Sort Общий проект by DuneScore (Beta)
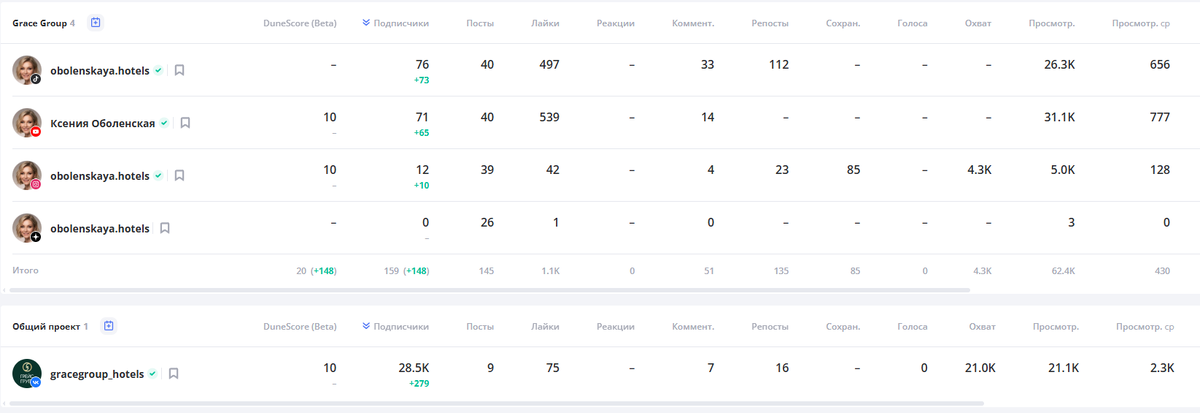 pyautogui.click(x=299, y=326)
